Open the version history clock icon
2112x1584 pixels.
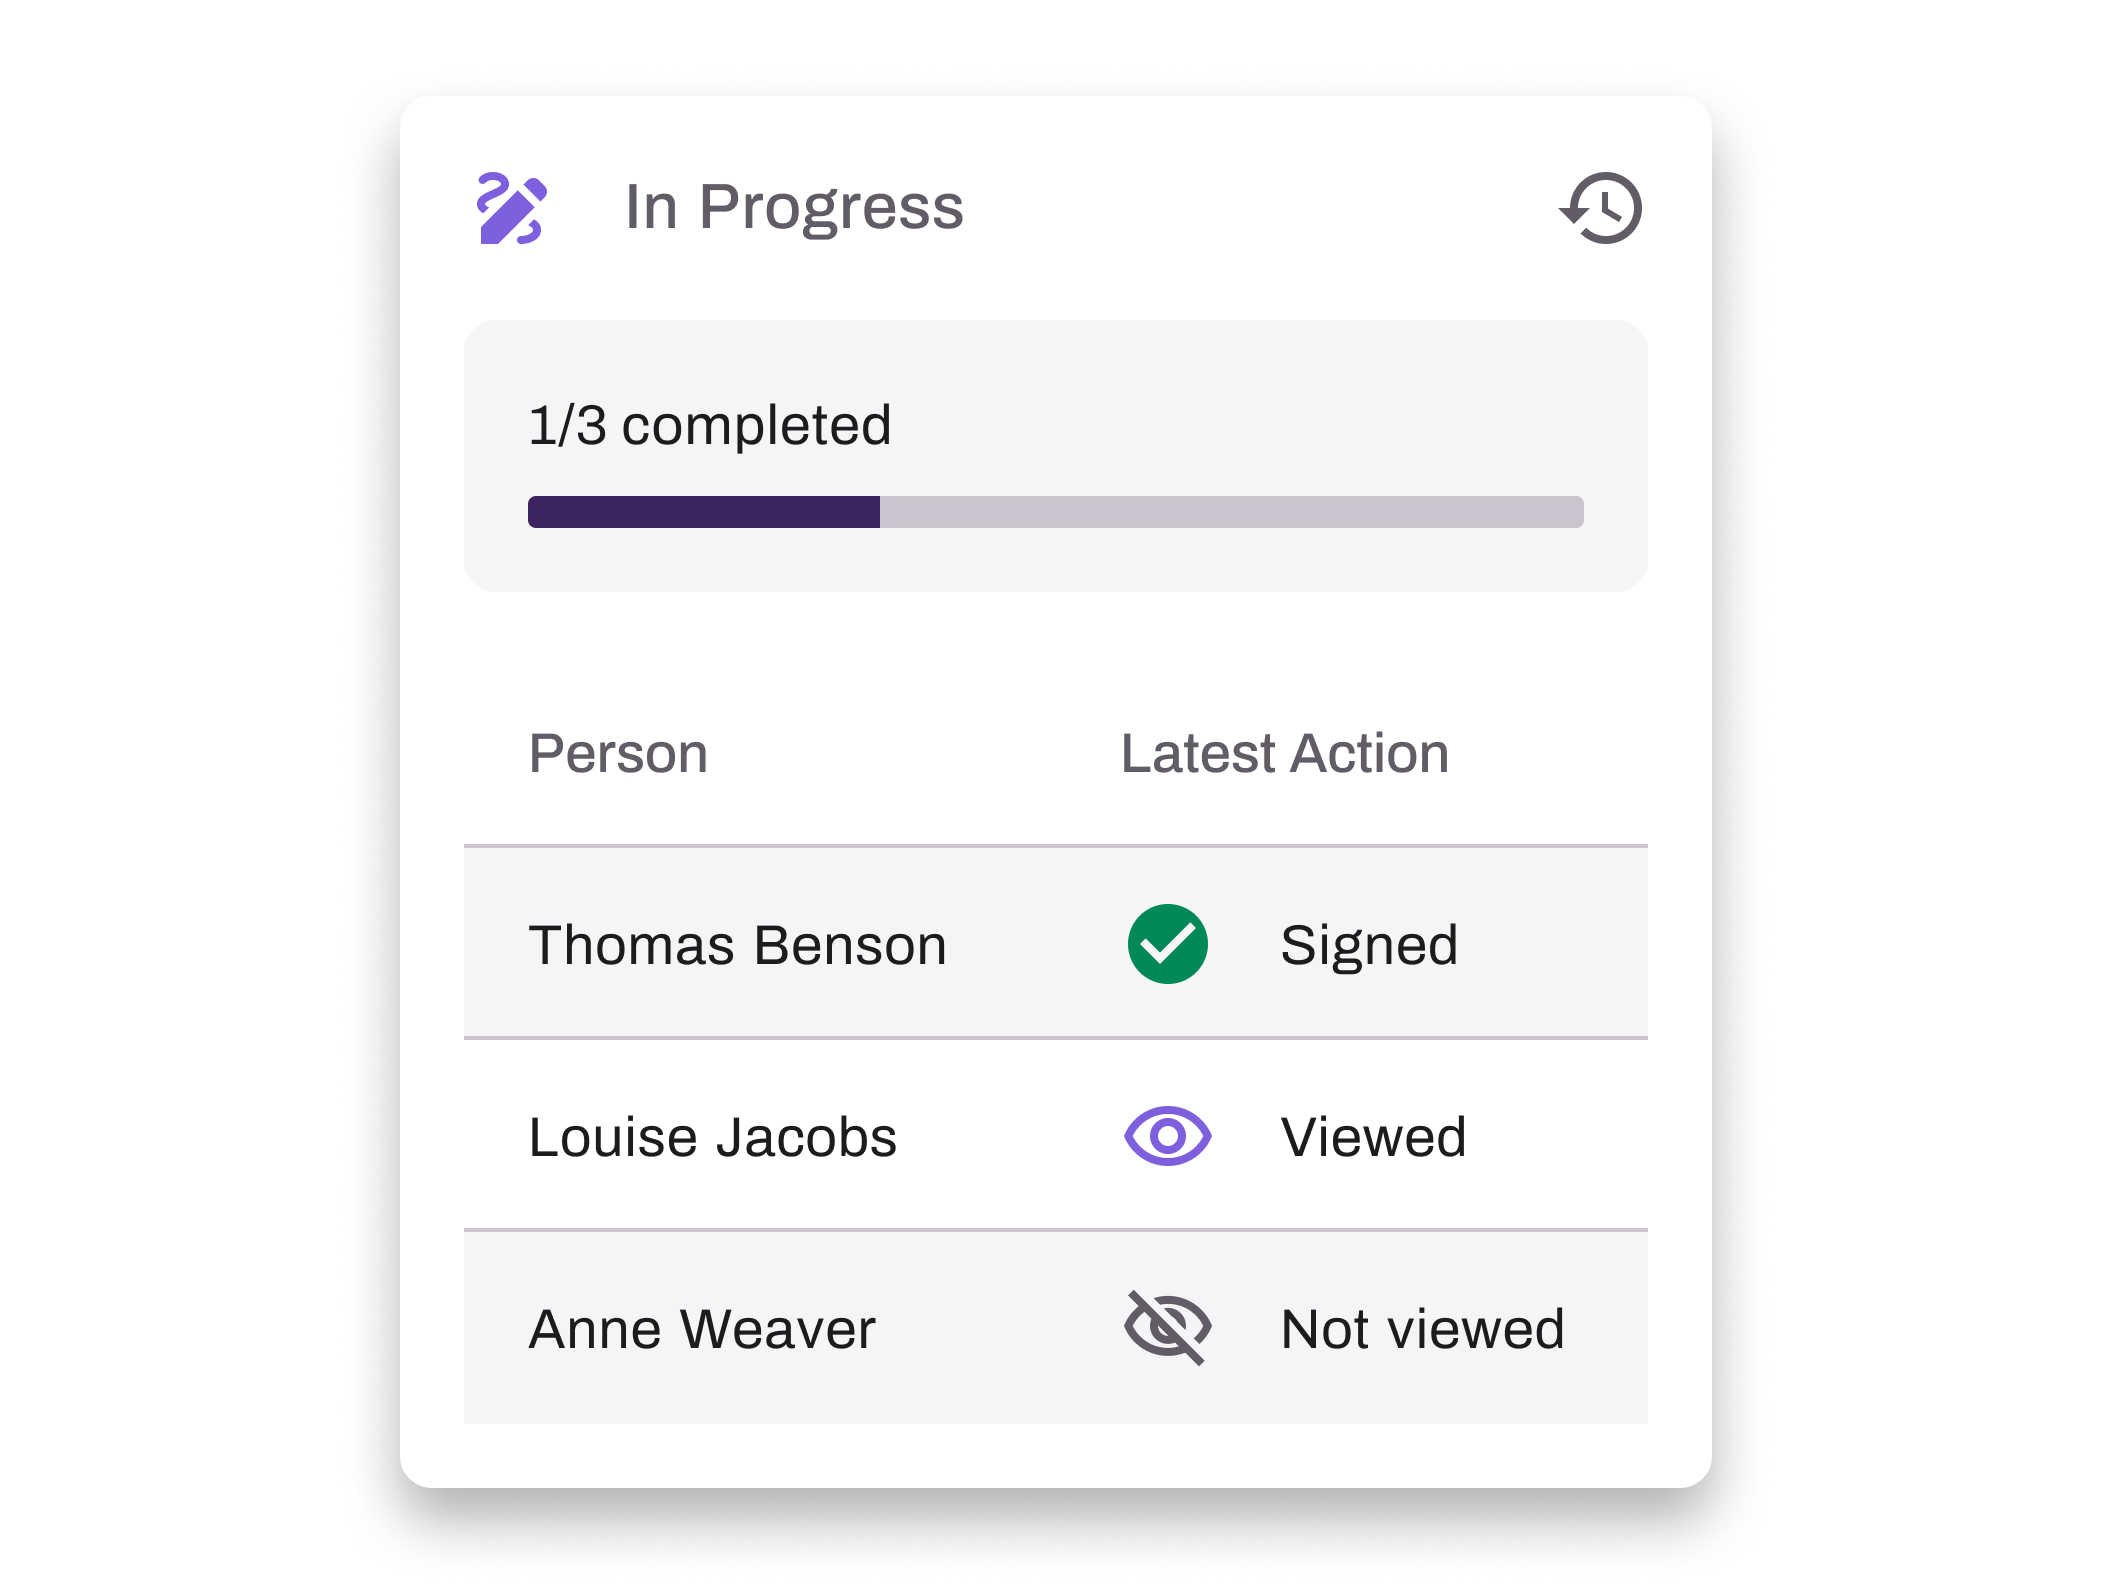(x=1600, y=208)
